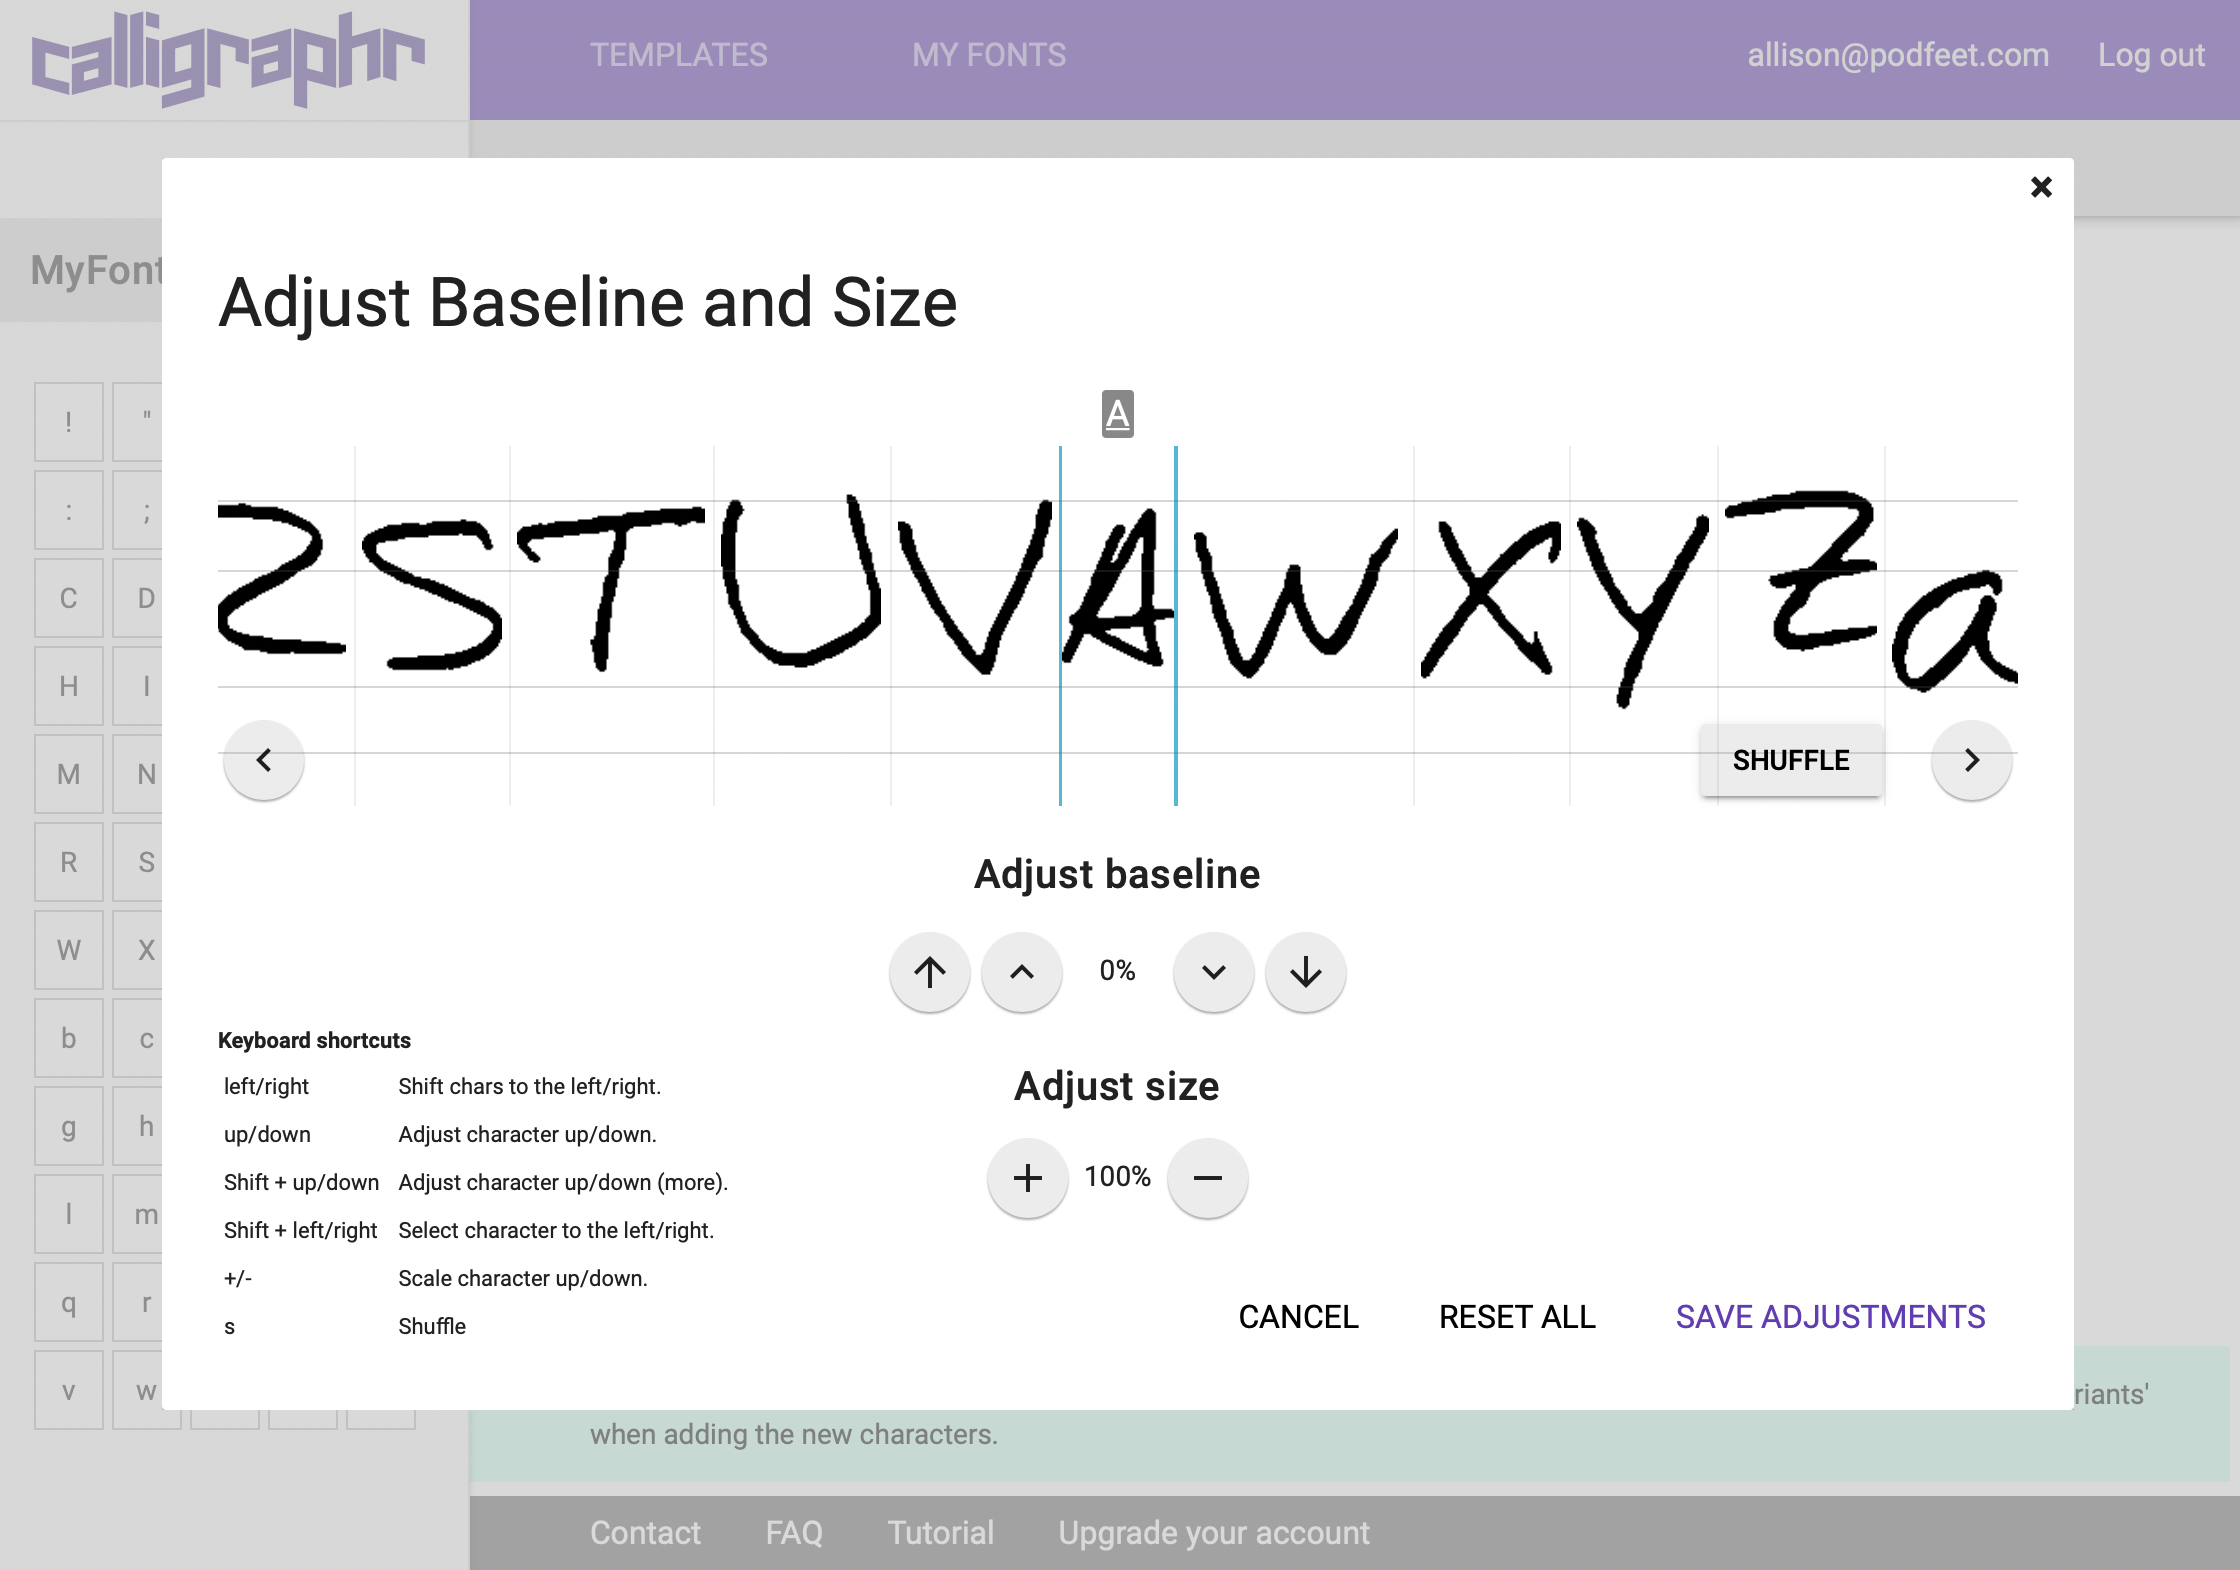The image size is (2240, 1570).
Task: Click the left arrow to navigate previous character
Action: pos(264,759)
